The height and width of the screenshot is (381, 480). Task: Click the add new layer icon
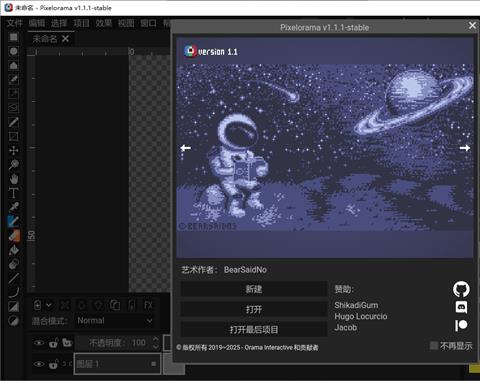tap(37, 305)
